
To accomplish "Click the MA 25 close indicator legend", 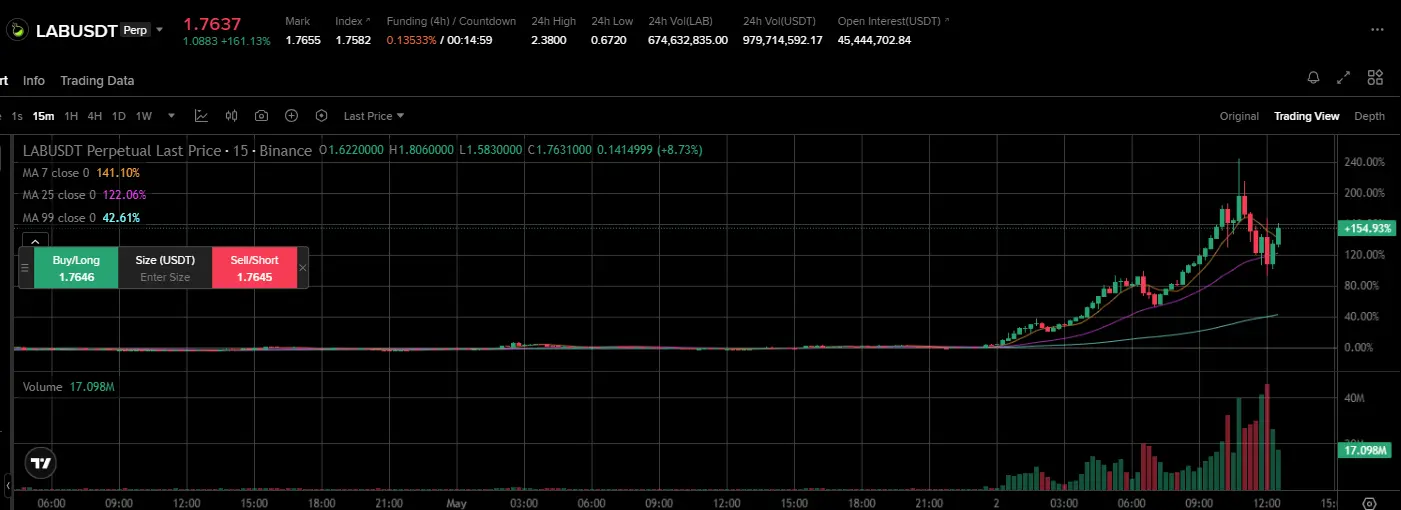I will click(84, 195).
